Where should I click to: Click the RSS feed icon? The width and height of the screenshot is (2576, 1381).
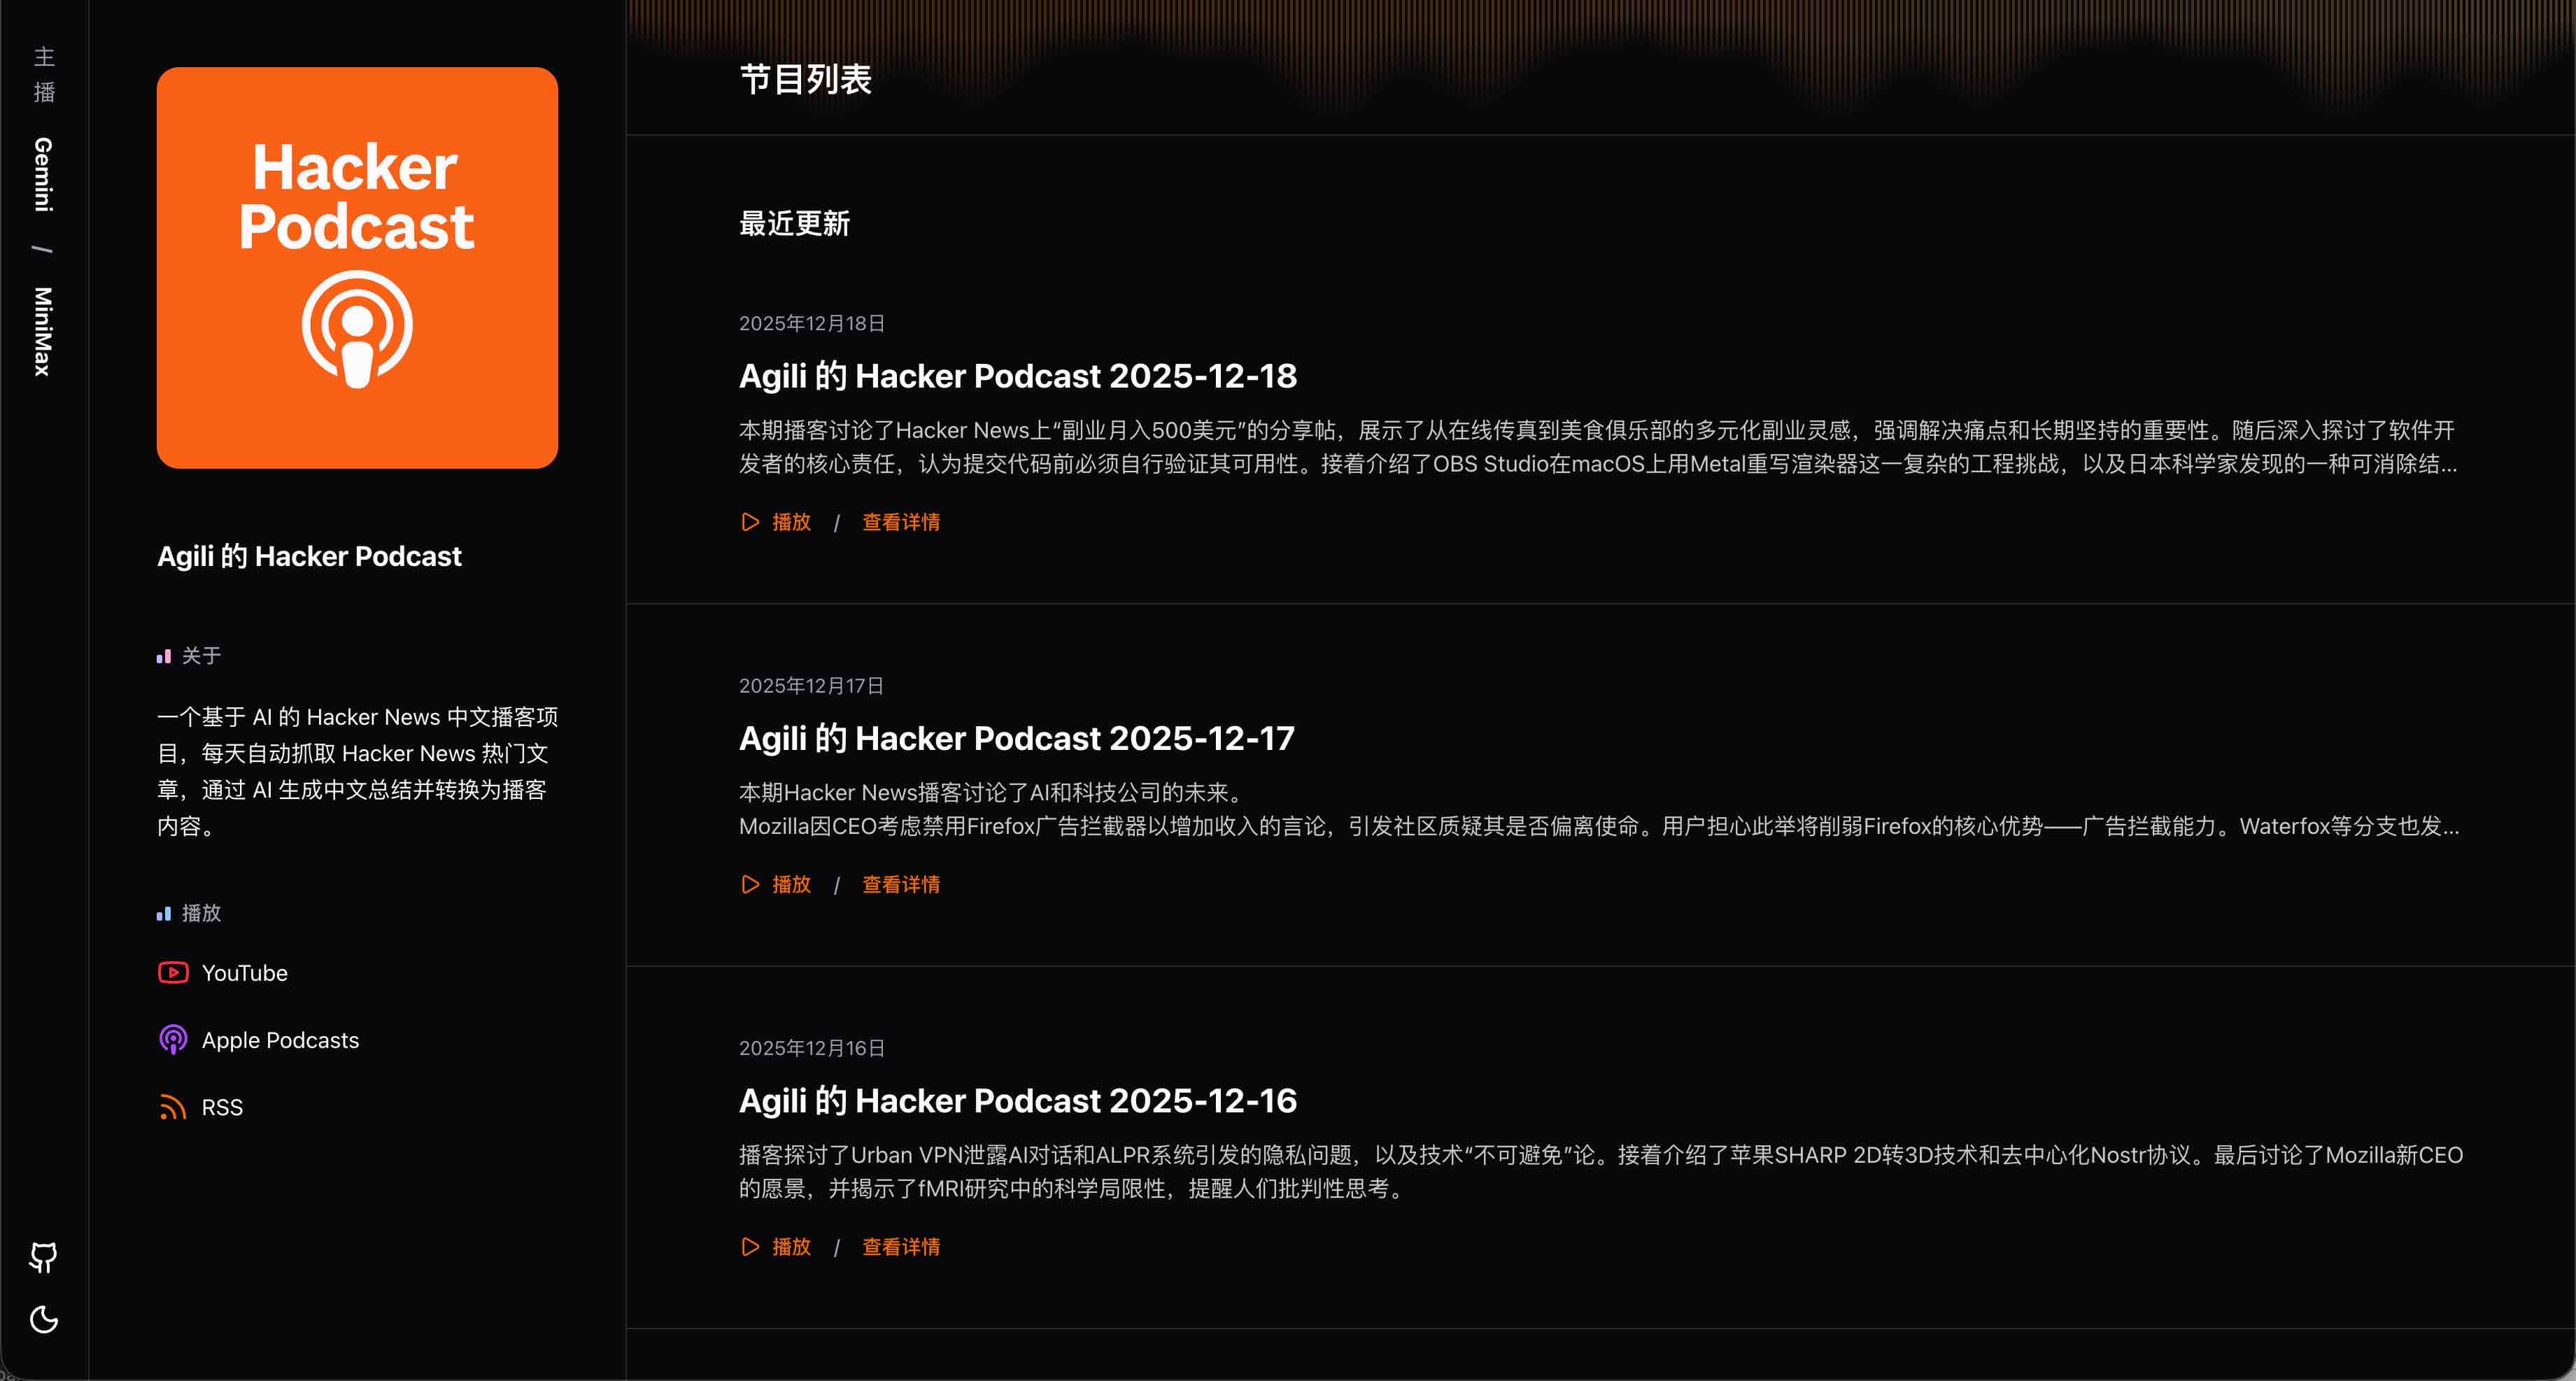tap(172, 1107)
